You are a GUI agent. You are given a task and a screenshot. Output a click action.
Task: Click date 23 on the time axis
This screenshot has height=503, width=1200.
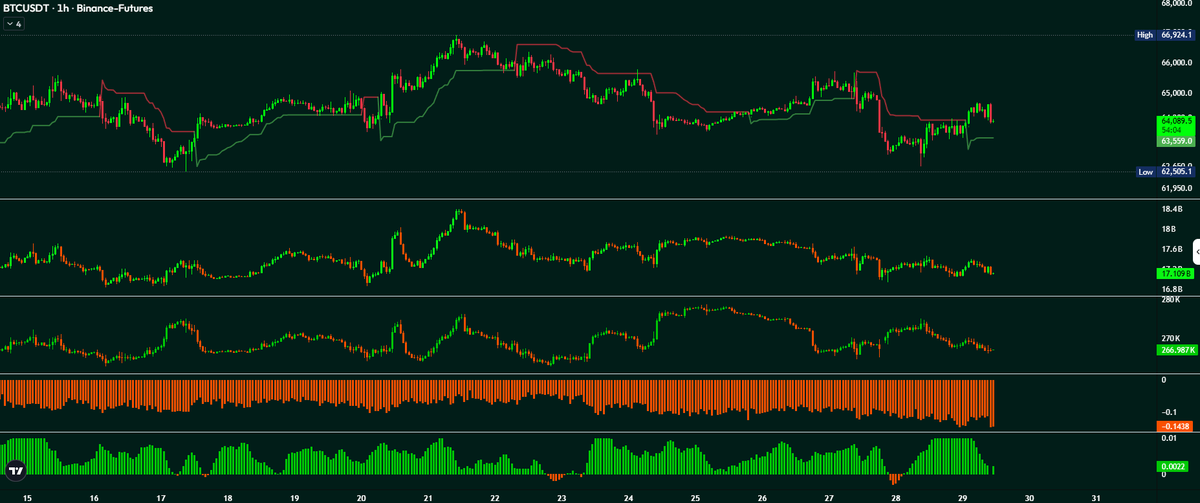(562, 496)
